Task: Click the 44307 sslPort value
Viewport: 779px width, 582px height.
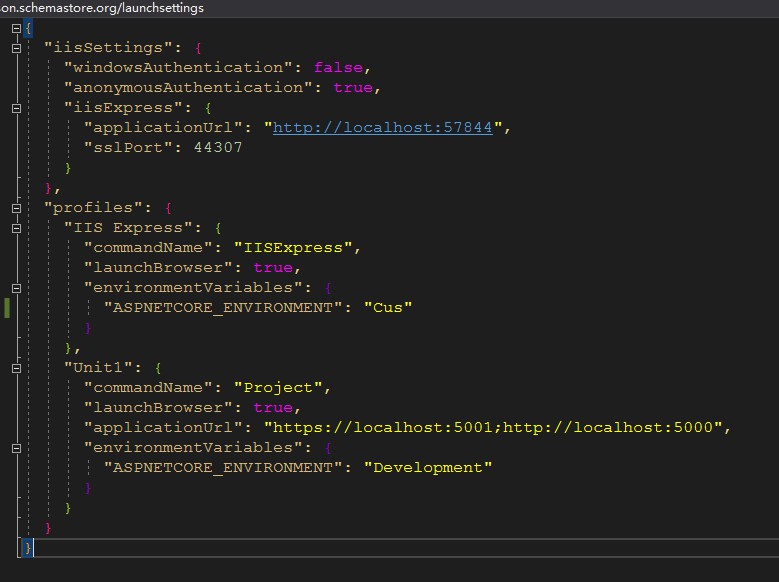Action: tap(218, 148)
